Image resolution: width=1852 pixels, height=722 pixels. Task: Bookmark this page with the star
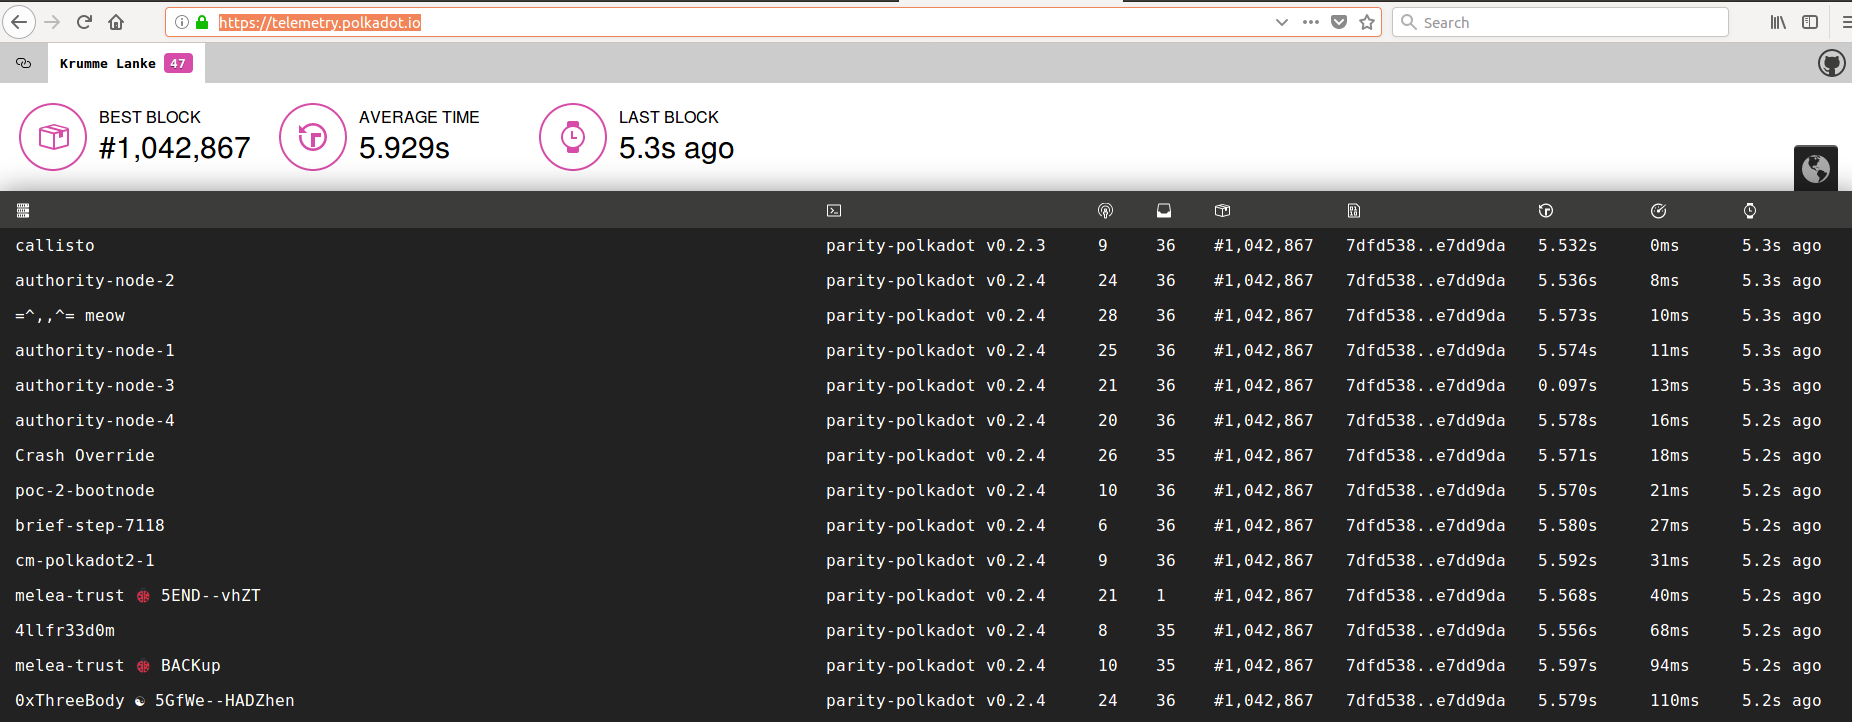tap(1367, 22)
